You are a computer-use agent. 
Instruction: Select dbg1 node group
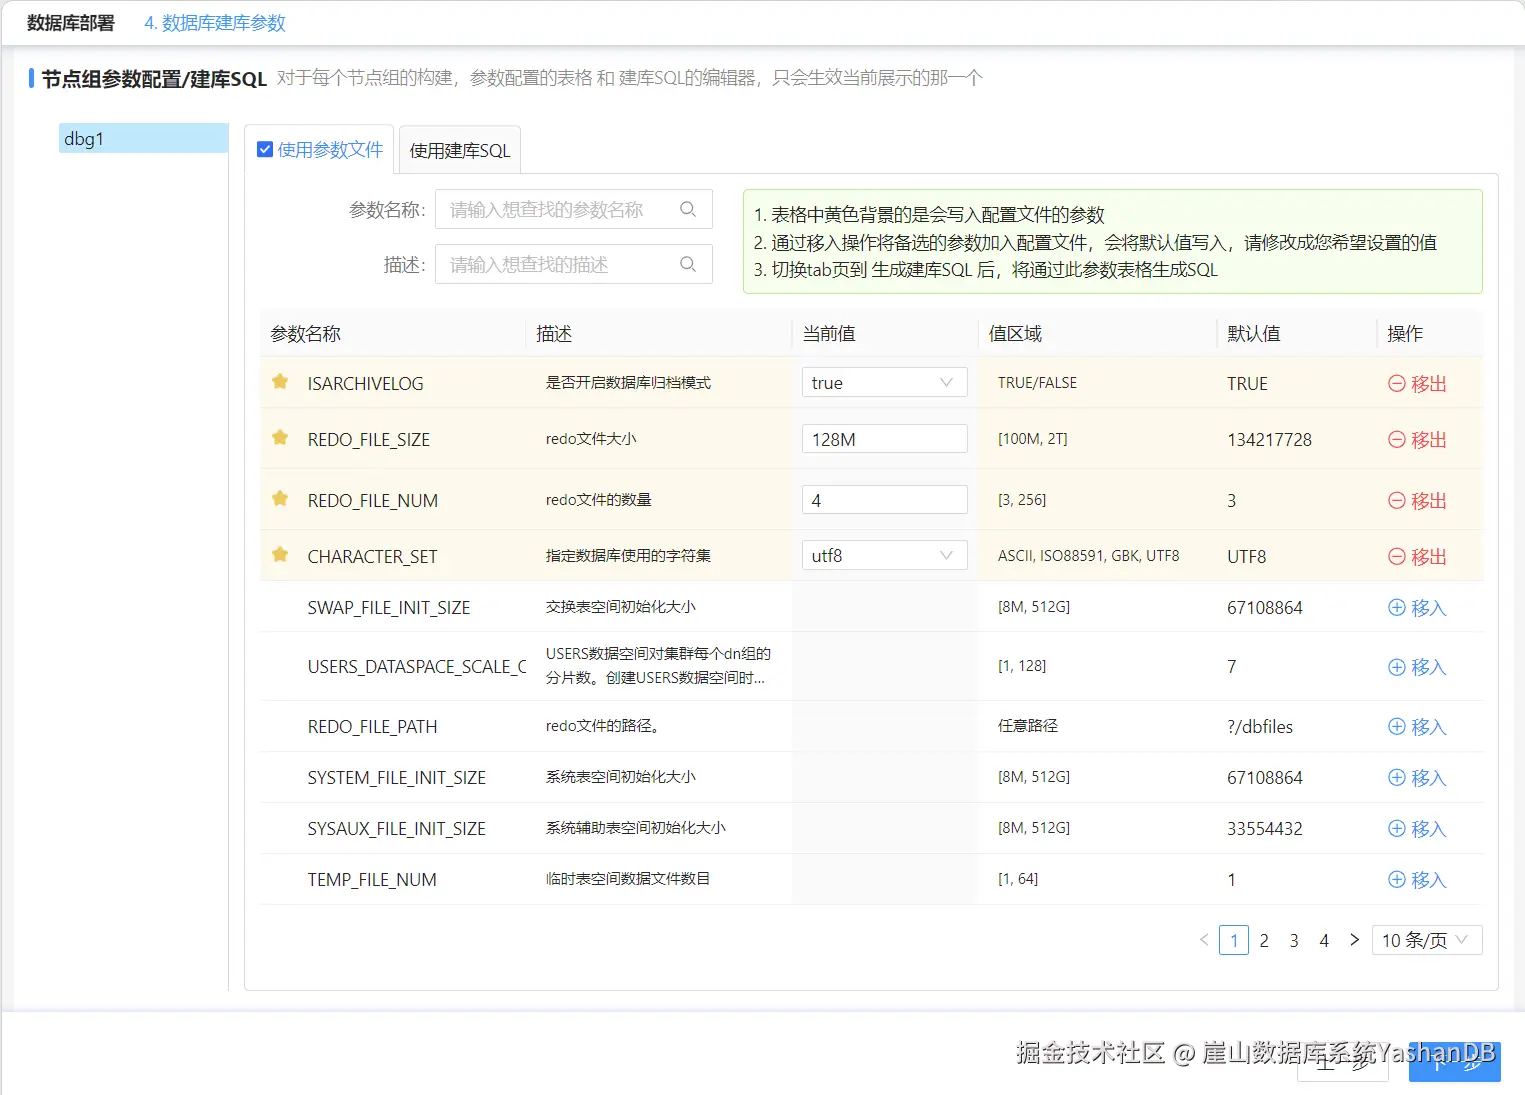pos(144,138)
